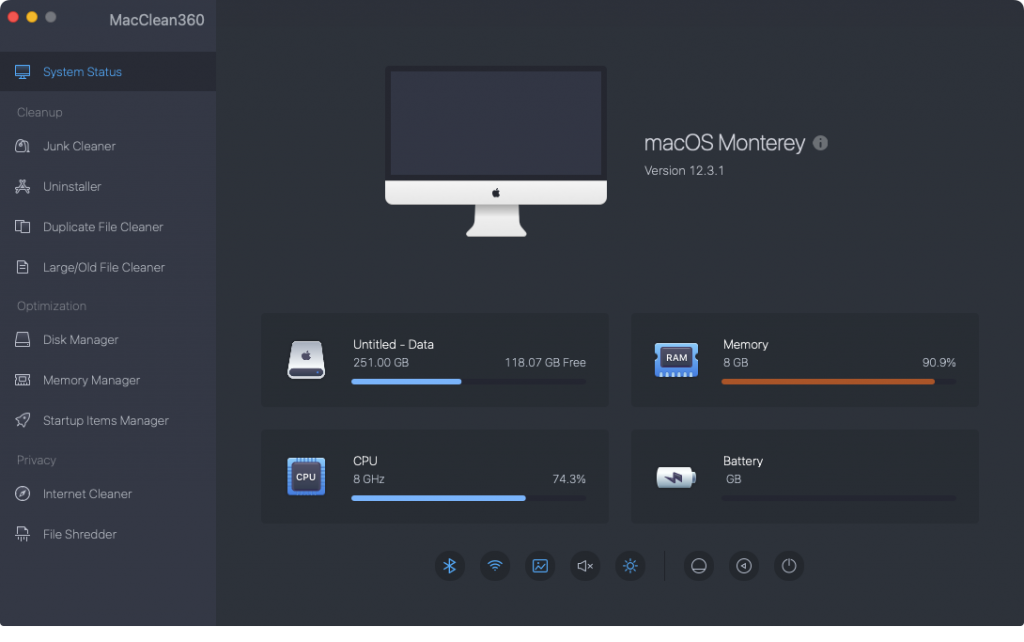
Task: Click the System Status monitor icon
Action: click(x=22, y=72)
